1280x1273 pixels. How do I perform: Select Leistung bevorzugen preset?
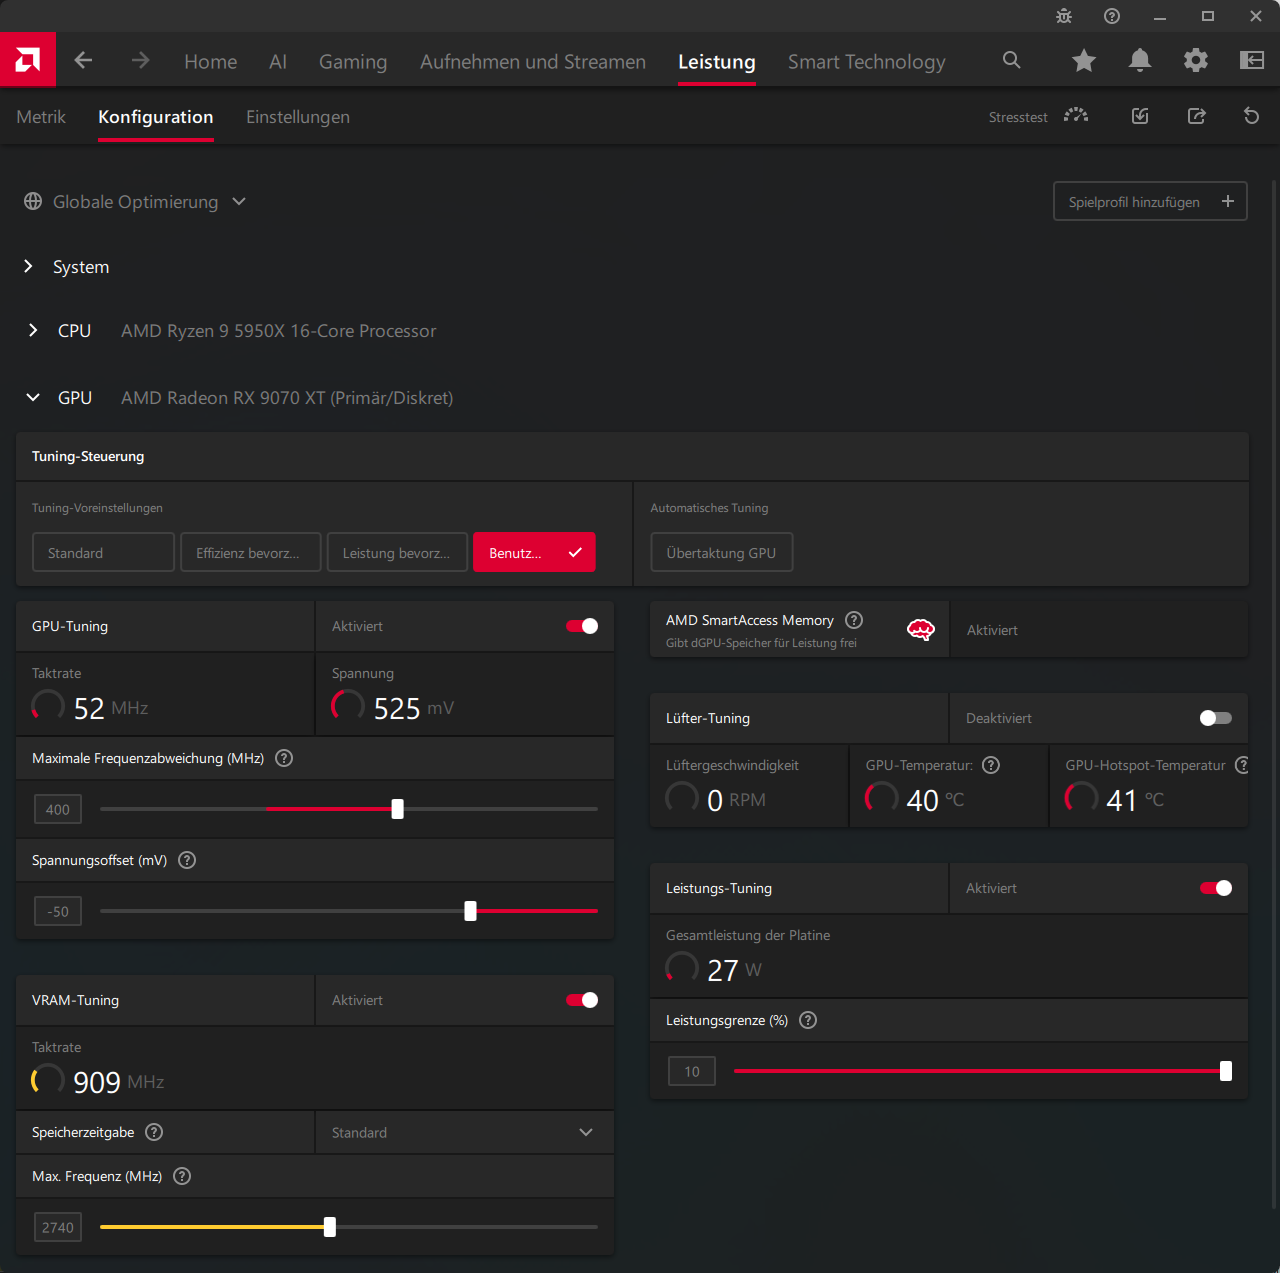pyautogui.click(x=397, y=552)
